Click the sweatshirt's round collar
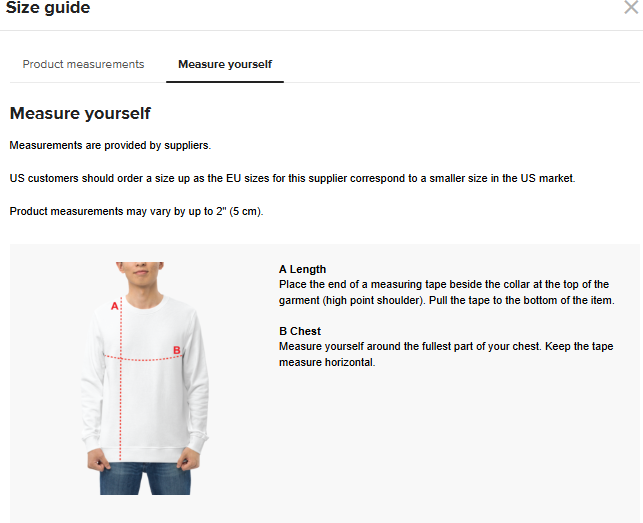This screenshot has height=523, width=643. 144,302
